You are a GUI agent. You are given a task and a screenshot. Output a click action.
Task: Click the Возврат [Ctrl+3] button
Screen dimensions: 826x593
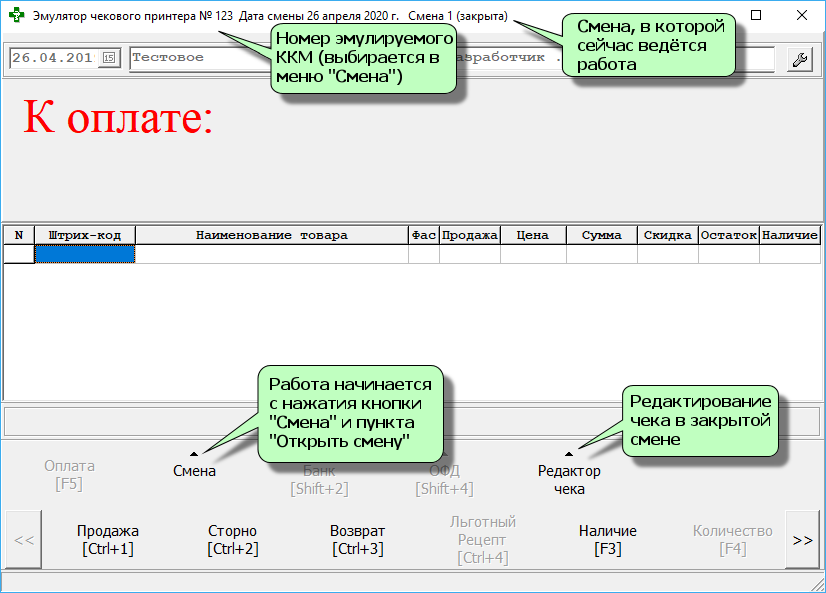coord(357,540)
